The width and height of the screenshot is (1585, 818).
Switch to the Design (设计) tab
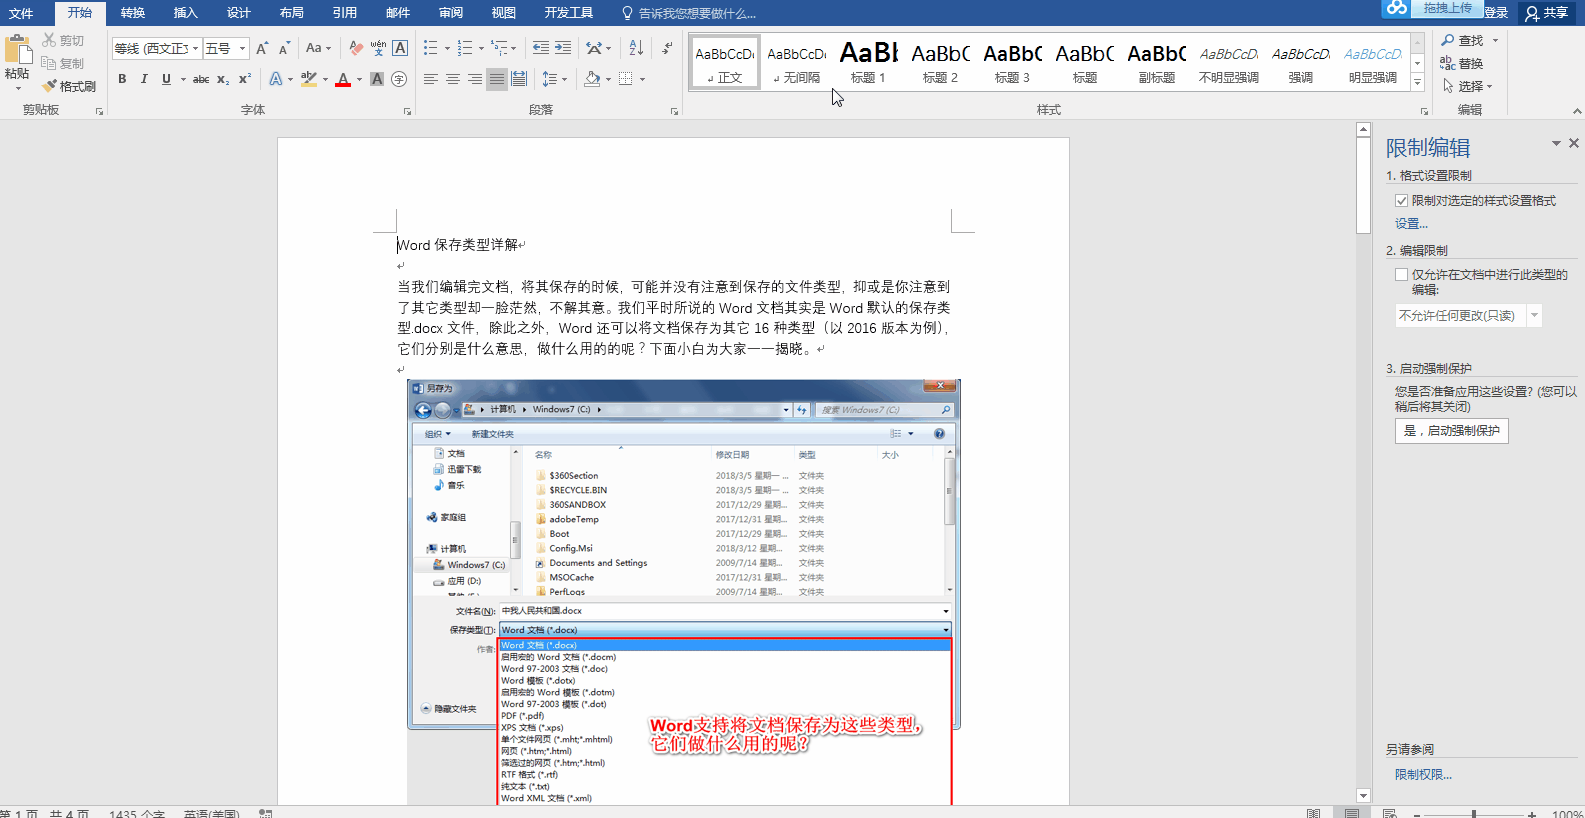pyautogui.click(x=238, y=13)
